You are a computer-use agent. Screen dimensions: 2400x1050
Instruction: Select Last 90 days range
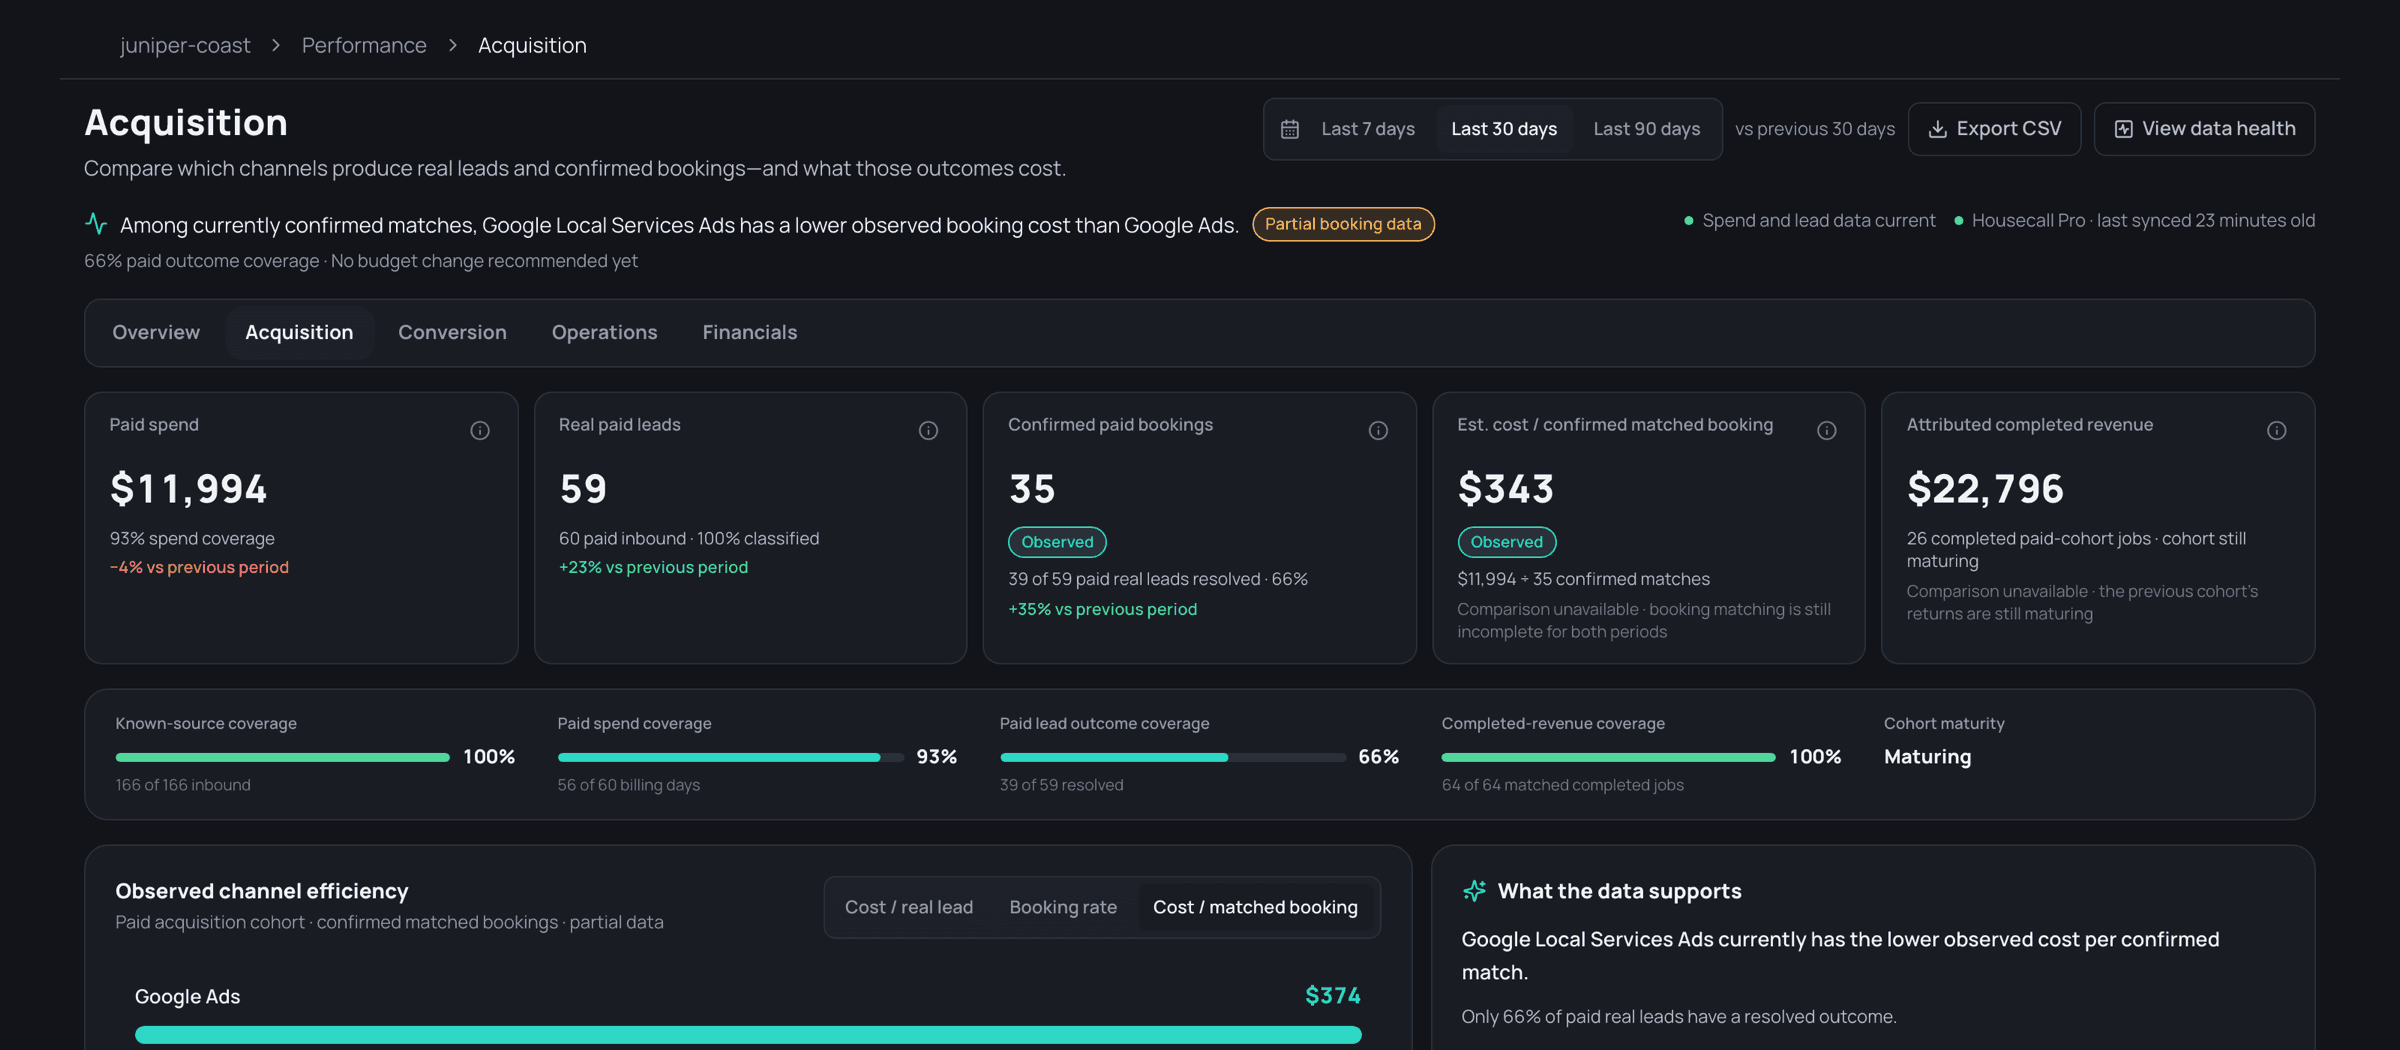[x=1646, y=129]
